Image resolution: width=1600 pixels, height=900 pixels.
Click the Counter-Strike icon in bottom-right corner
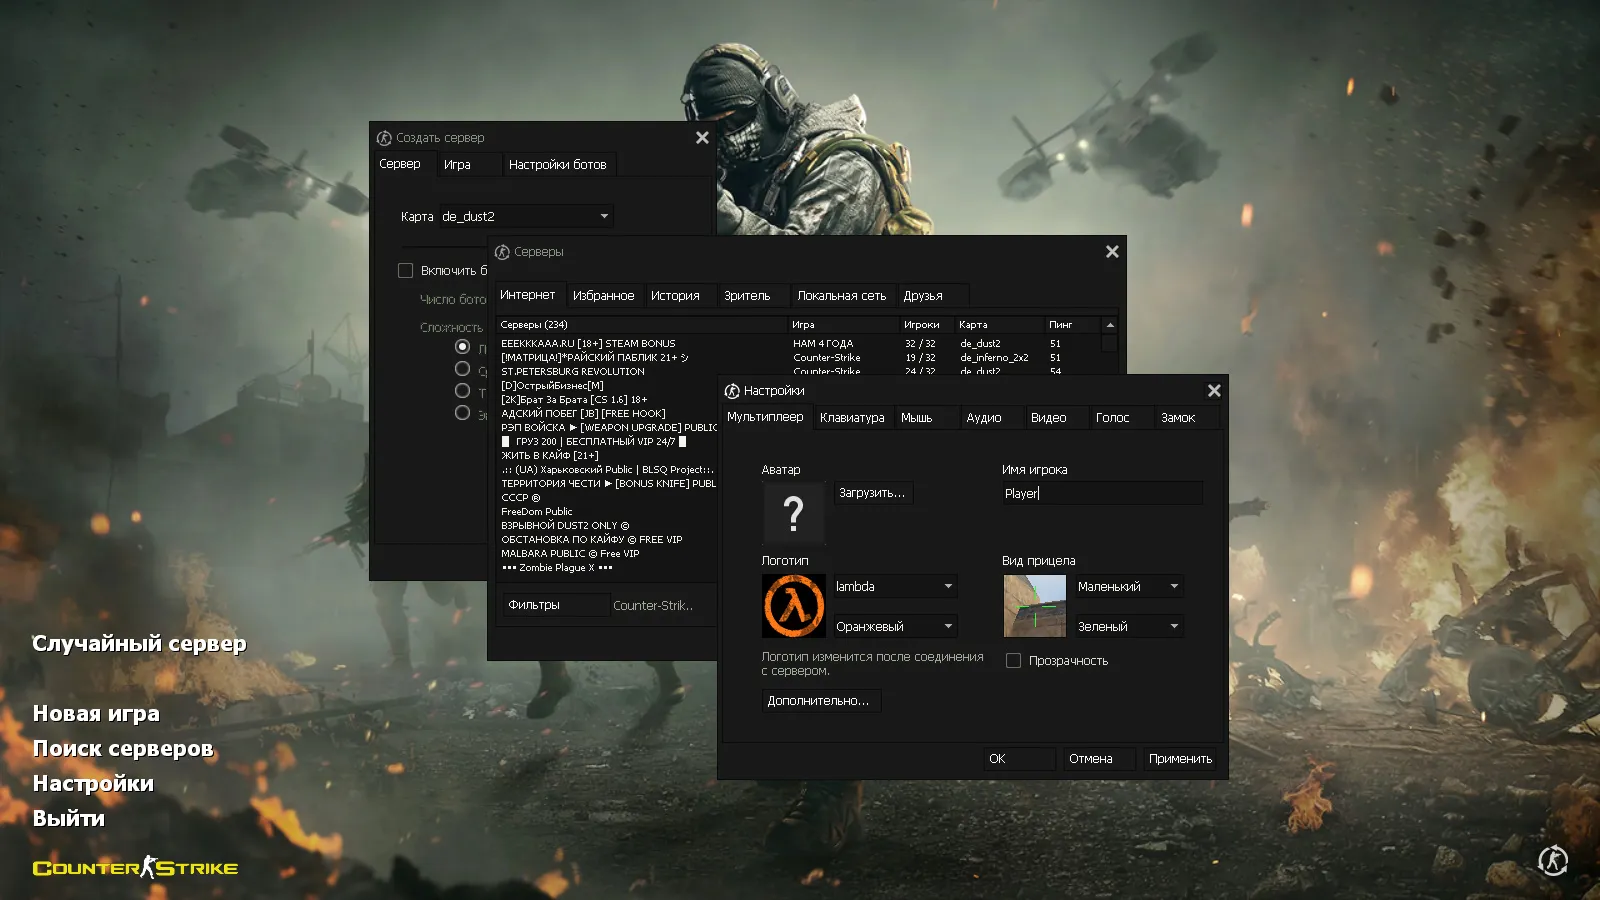pyautogui.click(x=1552, y=860)
